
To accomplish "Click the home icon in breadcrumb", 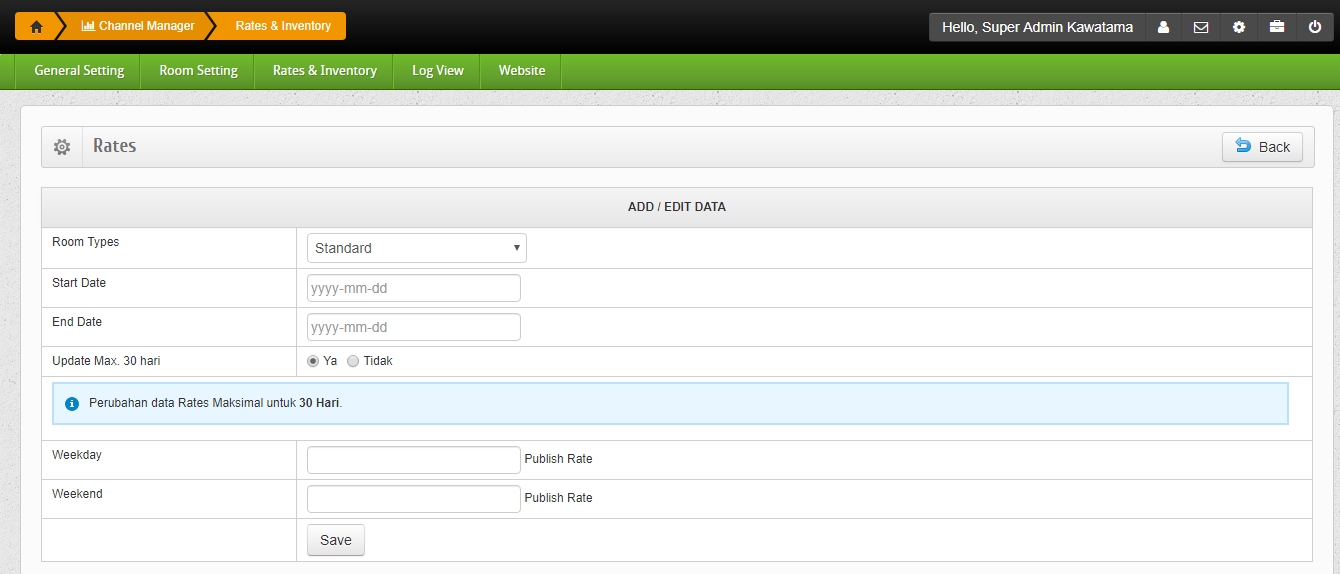I will tap(36, 26).
